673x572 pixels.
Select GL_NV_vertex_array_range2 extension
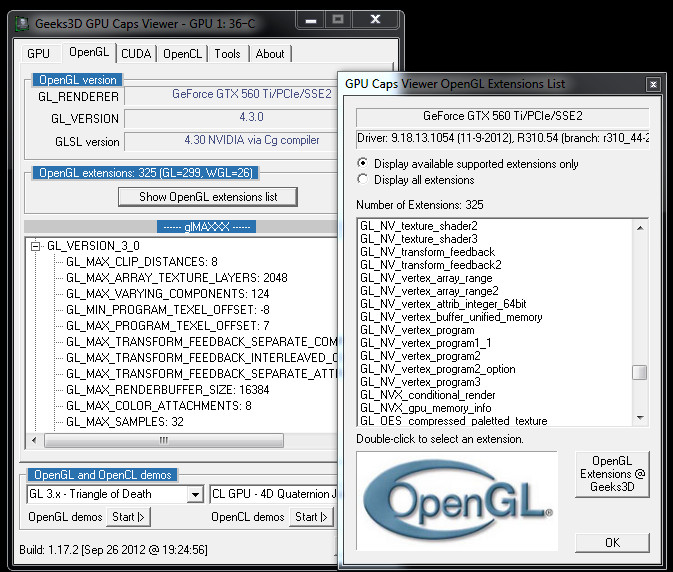429,291
